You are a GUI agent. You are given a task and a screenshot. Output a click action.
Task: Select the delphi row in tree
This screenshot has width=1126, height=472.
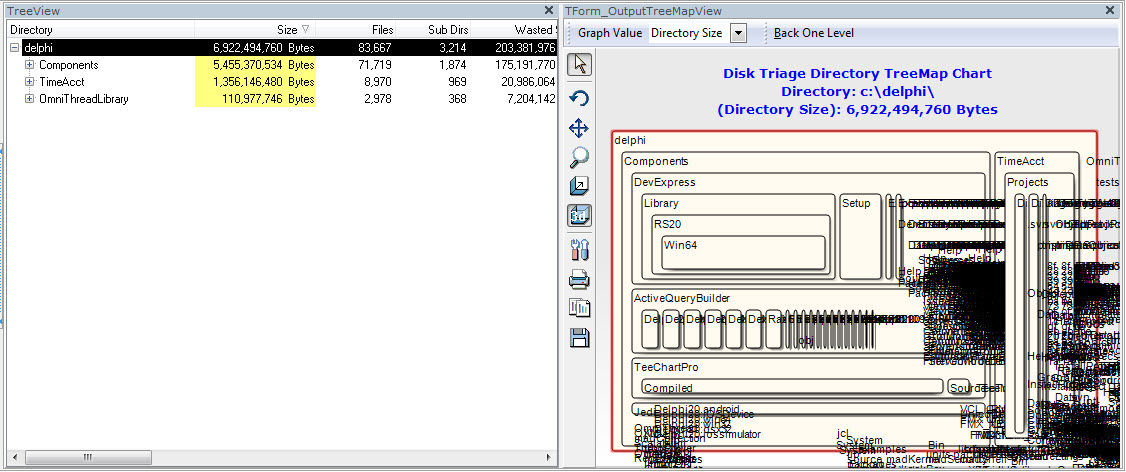[282, 48]
